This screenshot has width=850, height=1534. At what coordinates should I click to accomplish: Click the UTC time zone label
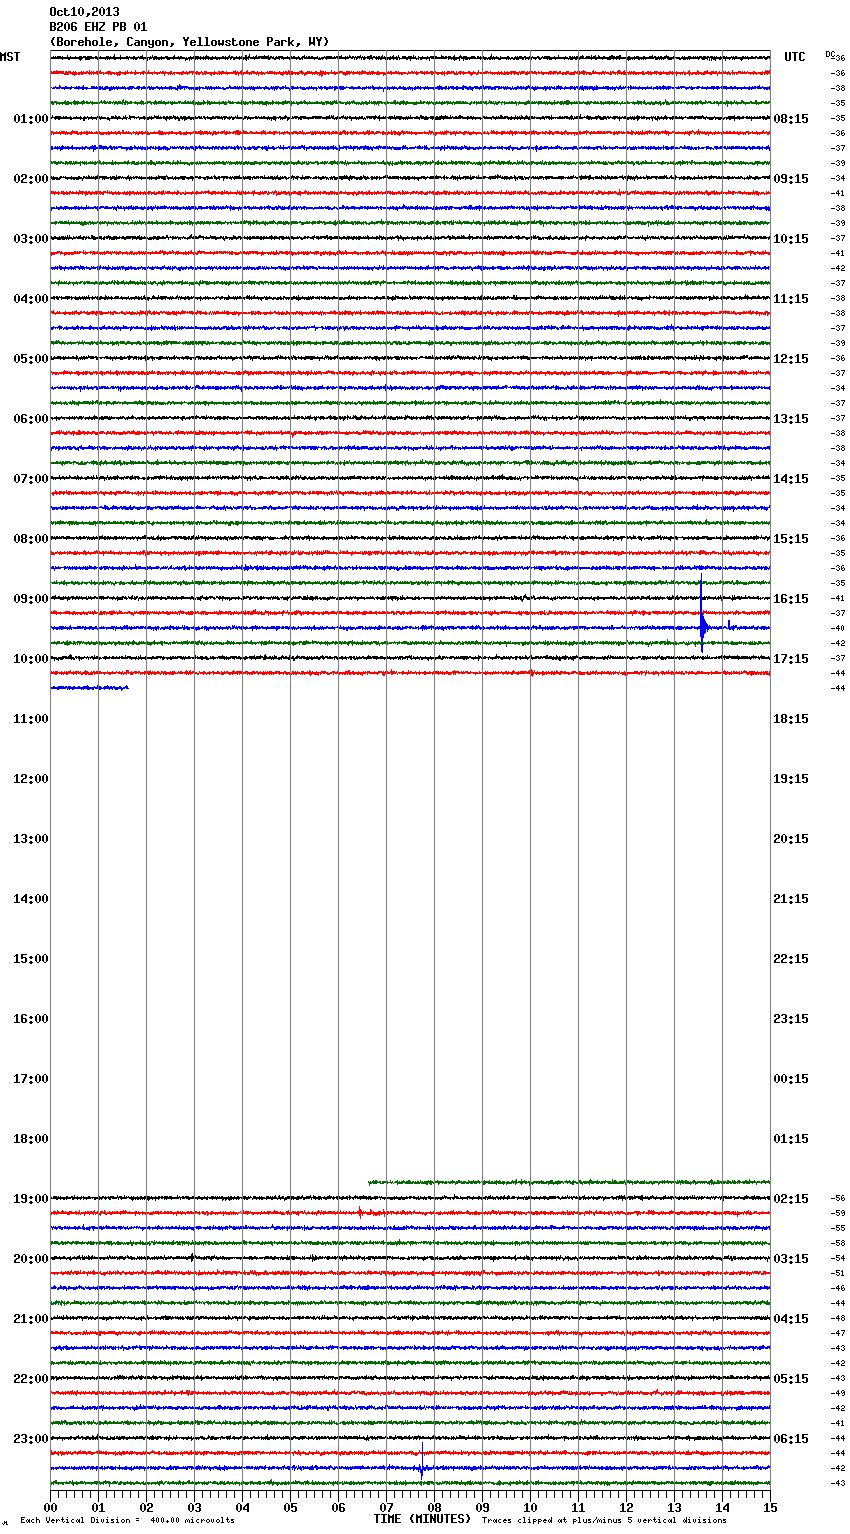pyautogui.click(x=795, y=57)
